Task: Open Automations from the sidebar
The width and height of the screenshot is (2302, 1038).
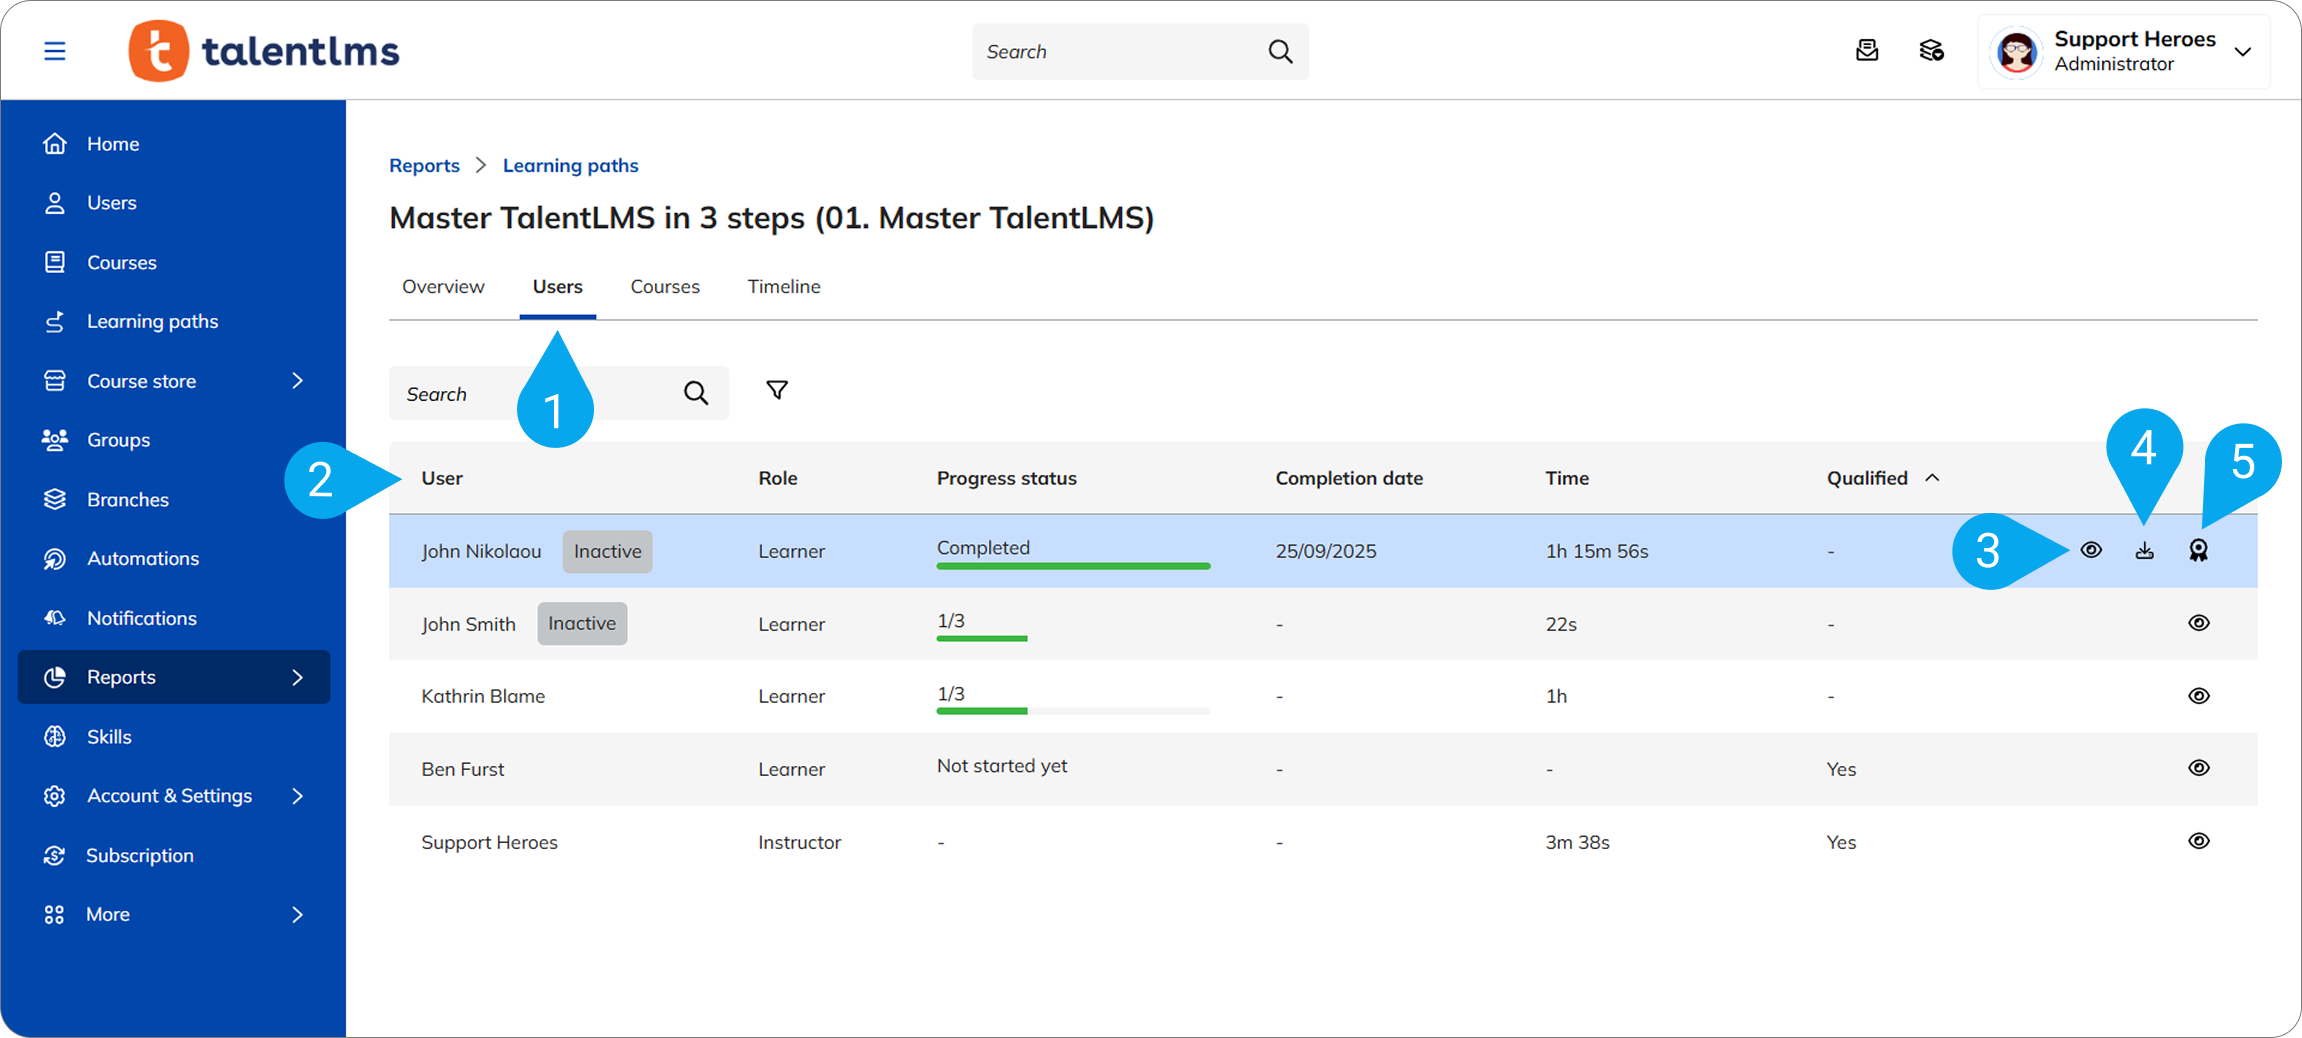Action: (142, 559)
